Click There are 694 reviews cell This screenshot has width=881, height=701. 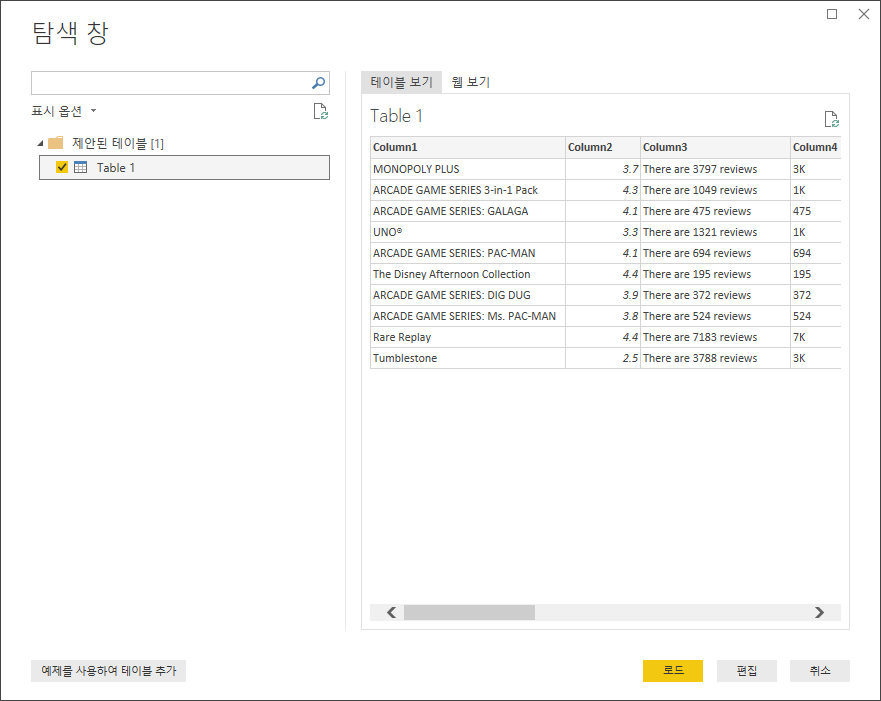pyautogui.click(x=715, y=253)
